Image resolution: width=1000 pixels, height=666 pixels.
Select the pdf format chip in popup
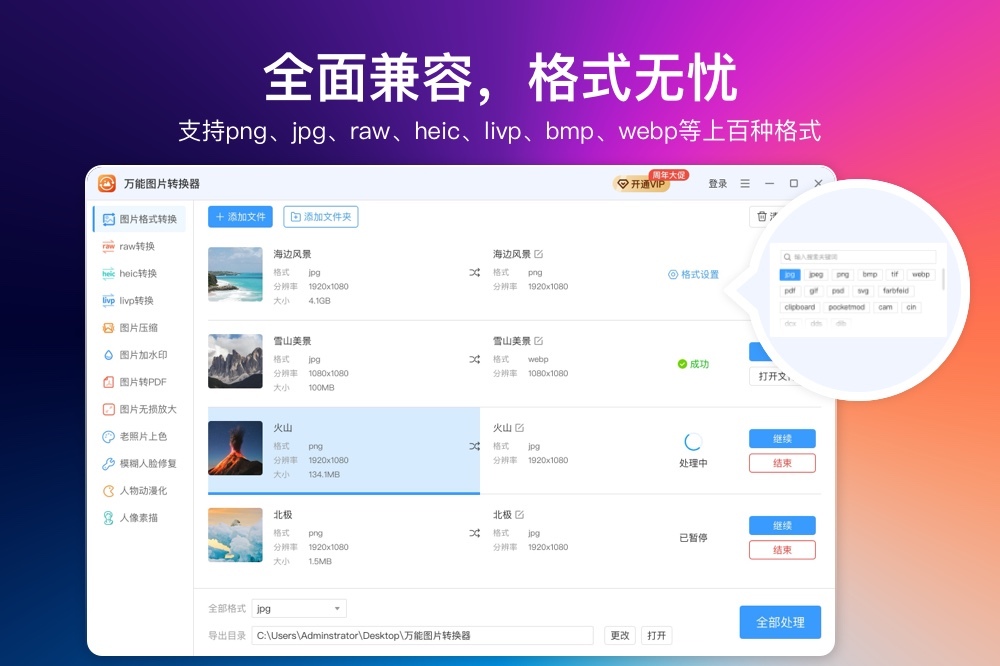click(x=790, y=291)
